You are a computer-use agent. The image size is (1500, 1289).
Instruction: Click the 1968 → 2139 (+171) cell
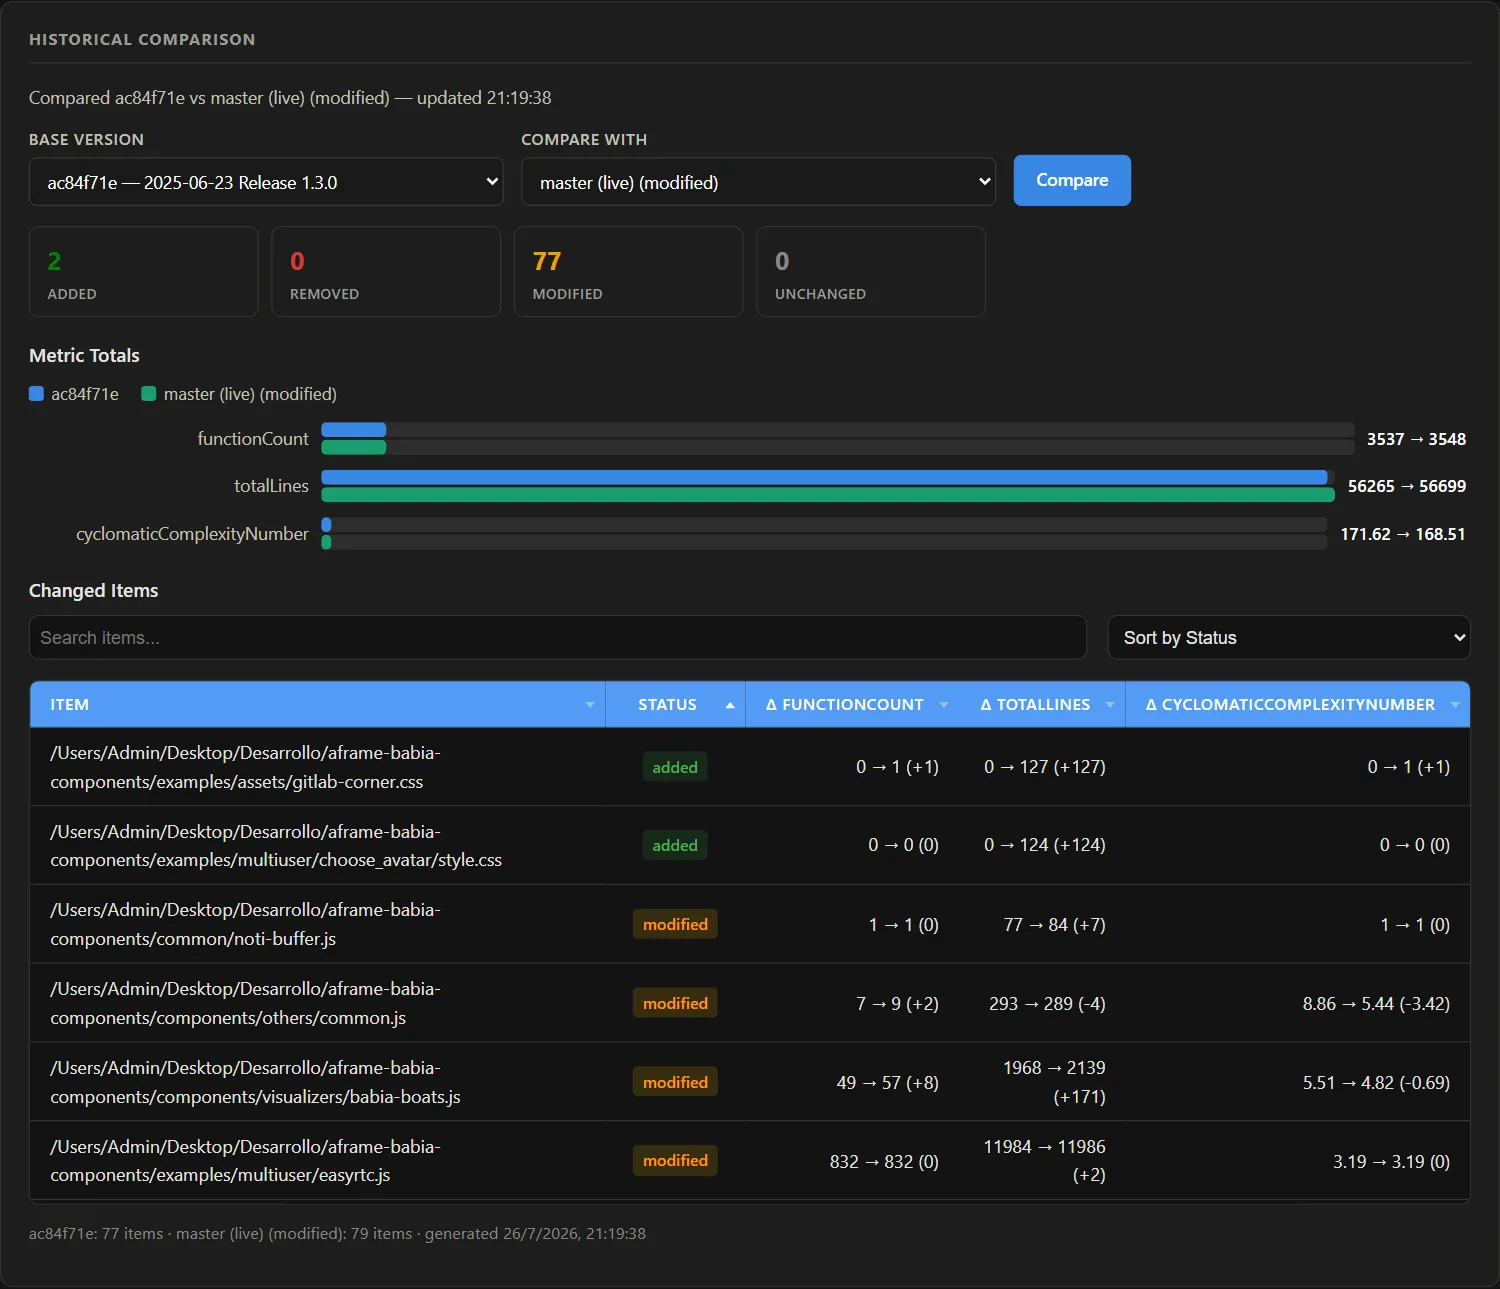(x=1054, y=1082)
